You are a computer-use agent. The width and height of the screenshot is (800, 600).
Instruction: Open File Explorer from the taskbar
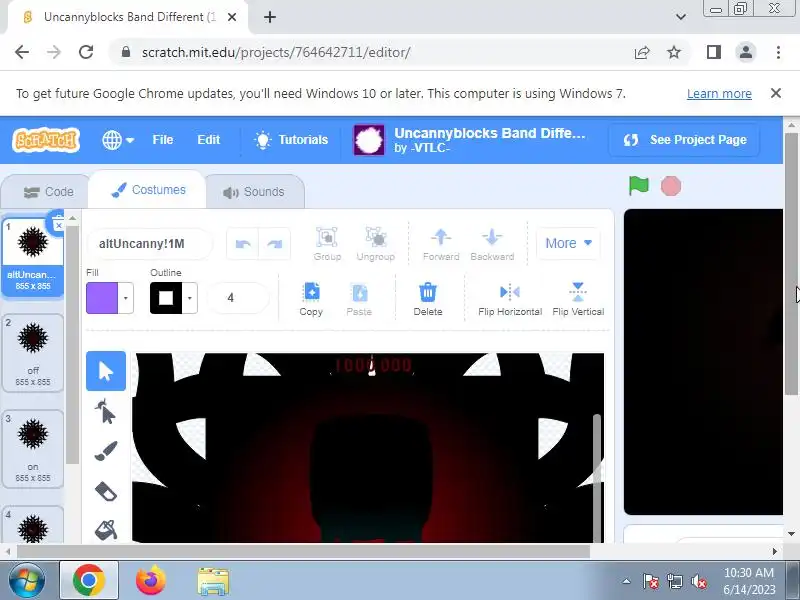(213, 581)
